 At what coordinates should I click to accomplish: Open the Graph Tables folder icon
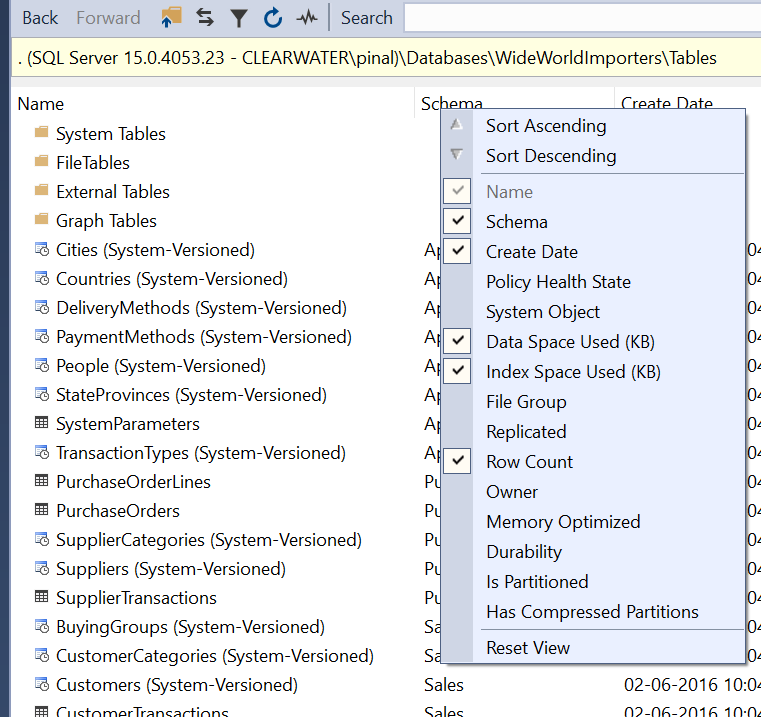(x=42, y=219)
